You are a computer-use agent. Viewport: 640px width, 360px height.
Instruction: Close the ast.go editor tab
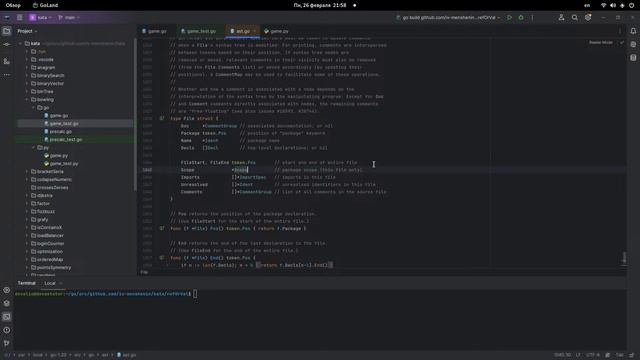point(255,31)
